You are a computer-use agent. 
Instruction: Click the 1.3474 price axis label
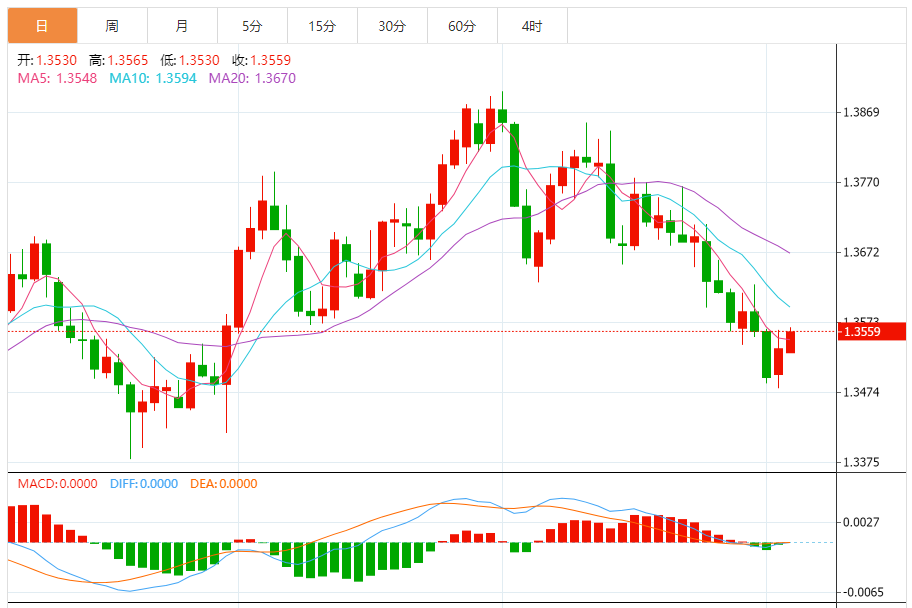pyautogui.click(x=861, y=392)
